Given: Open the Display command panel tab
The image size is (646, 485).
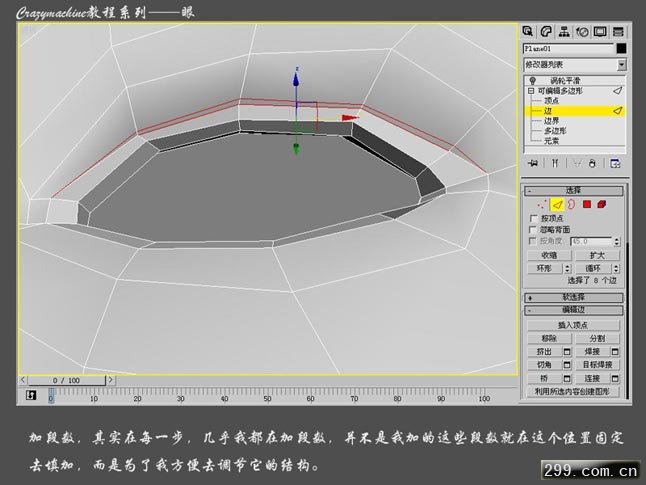Looking at the screenshot, I should (x=600, y=31).
